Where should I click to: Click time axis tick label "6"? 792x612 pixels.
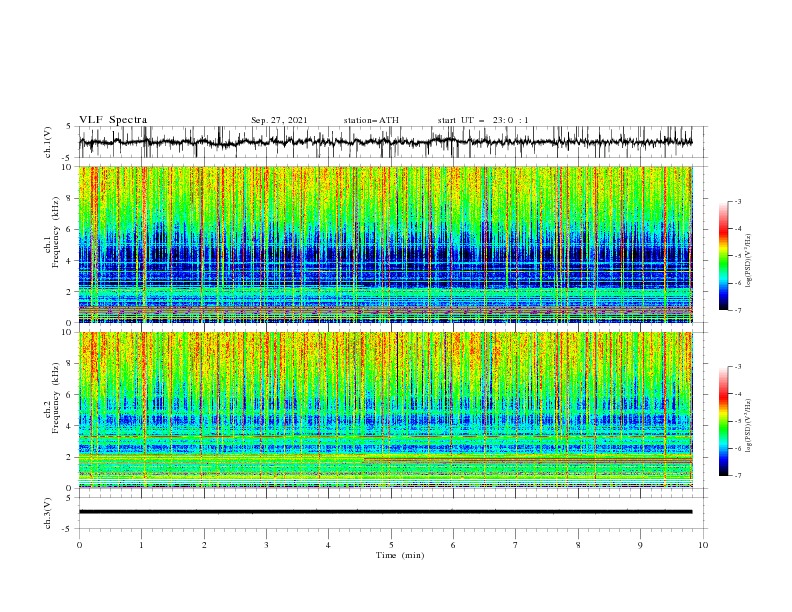453,545
